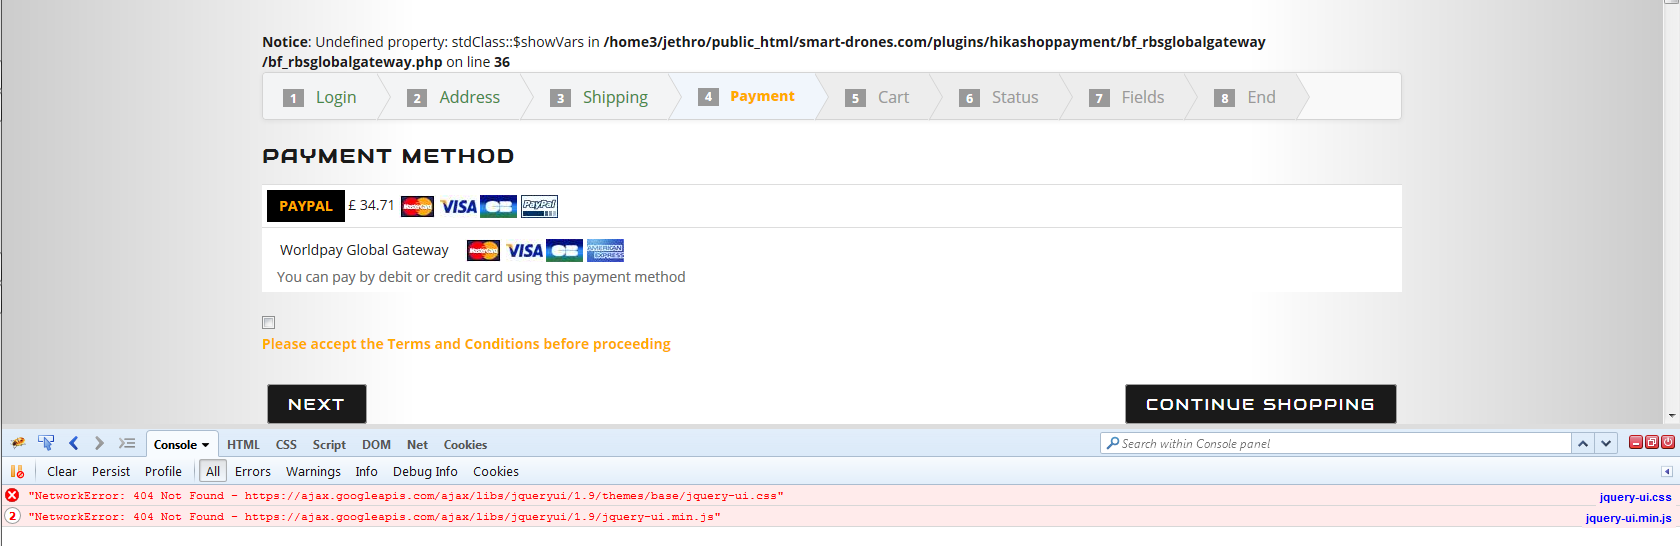The image size is (1680, 546).
Task: Activate the element inspector pointer tool
Action: click(x=46, y=443)
